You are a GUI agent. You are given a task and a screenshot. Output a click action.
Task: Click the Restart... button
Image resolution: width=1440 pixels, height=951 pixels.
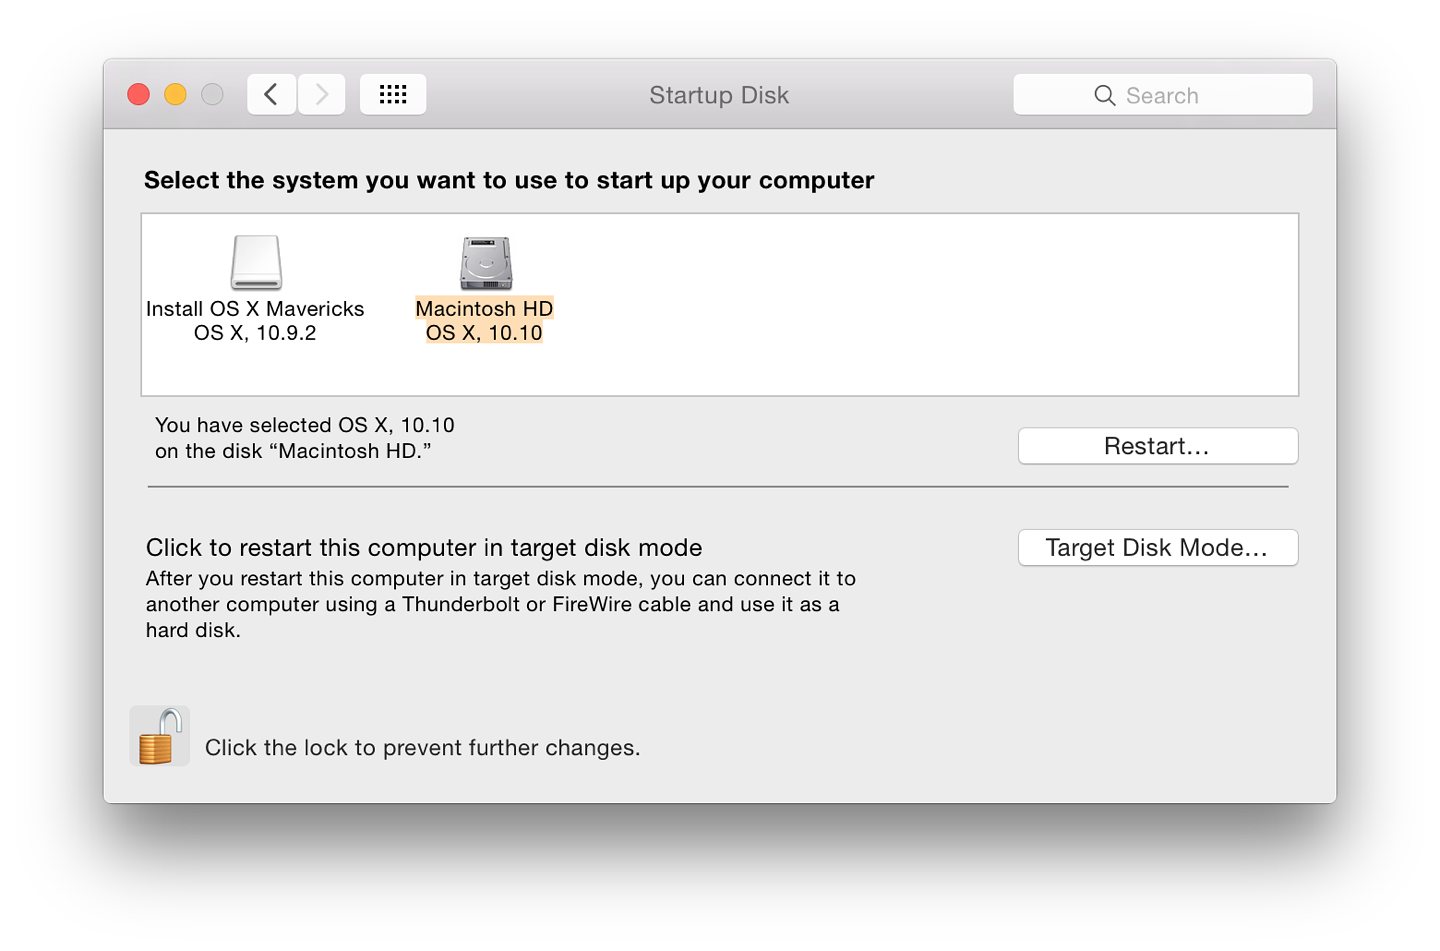pyautogui.click(x=1158, y=446)
